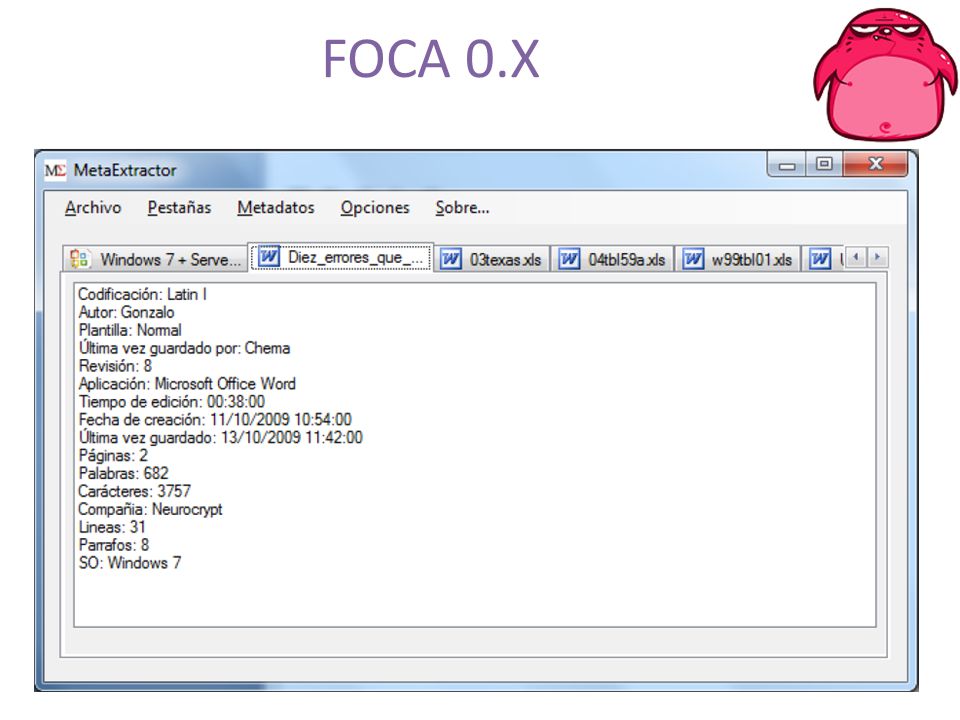Click the 'Autor: Gonzalo' line

(x=127, y=312)
